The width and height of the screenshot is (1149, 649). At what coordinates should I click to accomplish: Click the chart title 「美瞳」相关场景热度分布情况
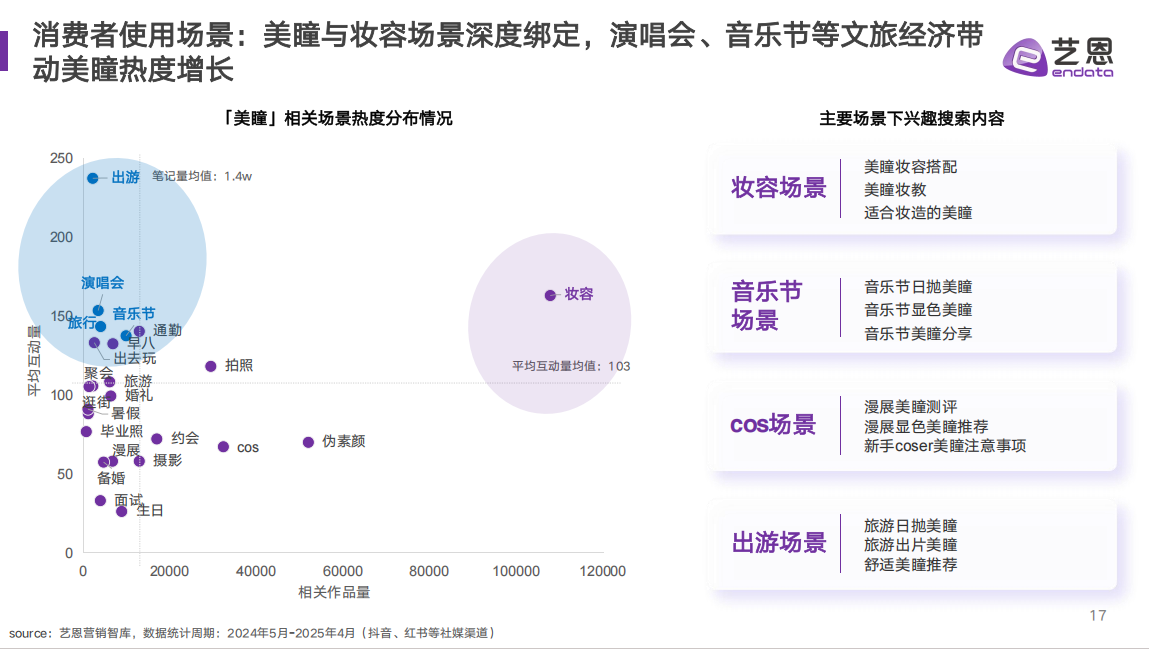click(339, 118)
